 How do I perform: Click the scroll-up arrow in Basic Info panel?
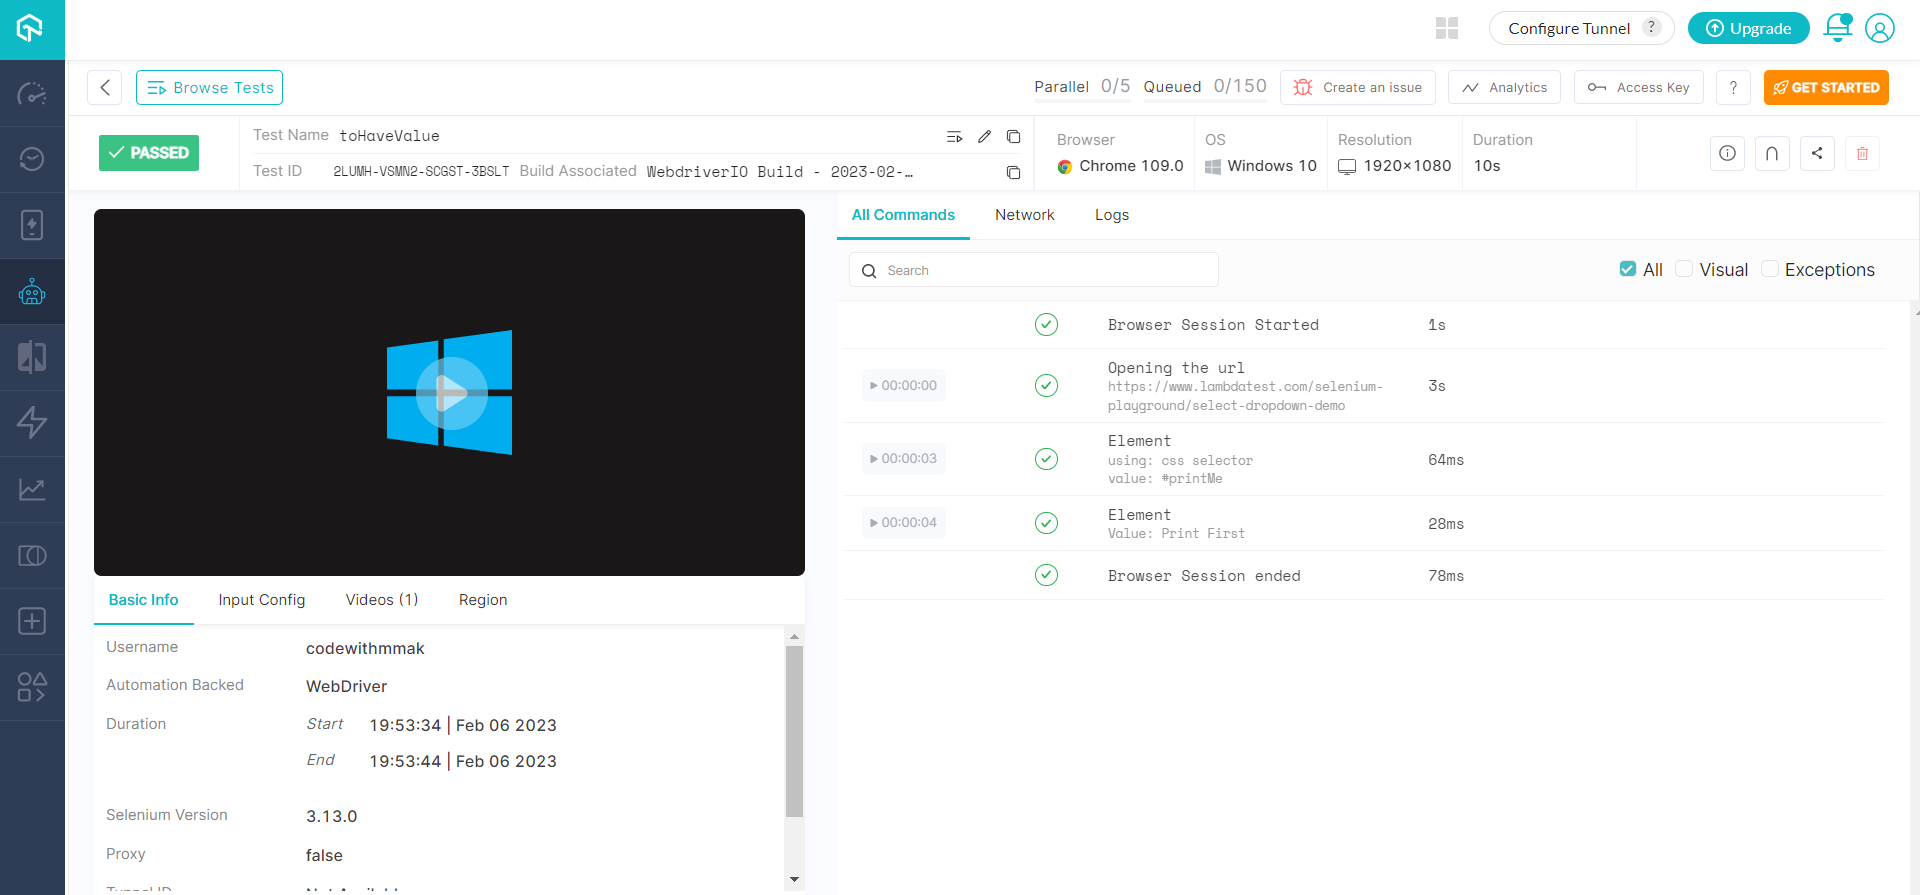[x=794, y=636]
